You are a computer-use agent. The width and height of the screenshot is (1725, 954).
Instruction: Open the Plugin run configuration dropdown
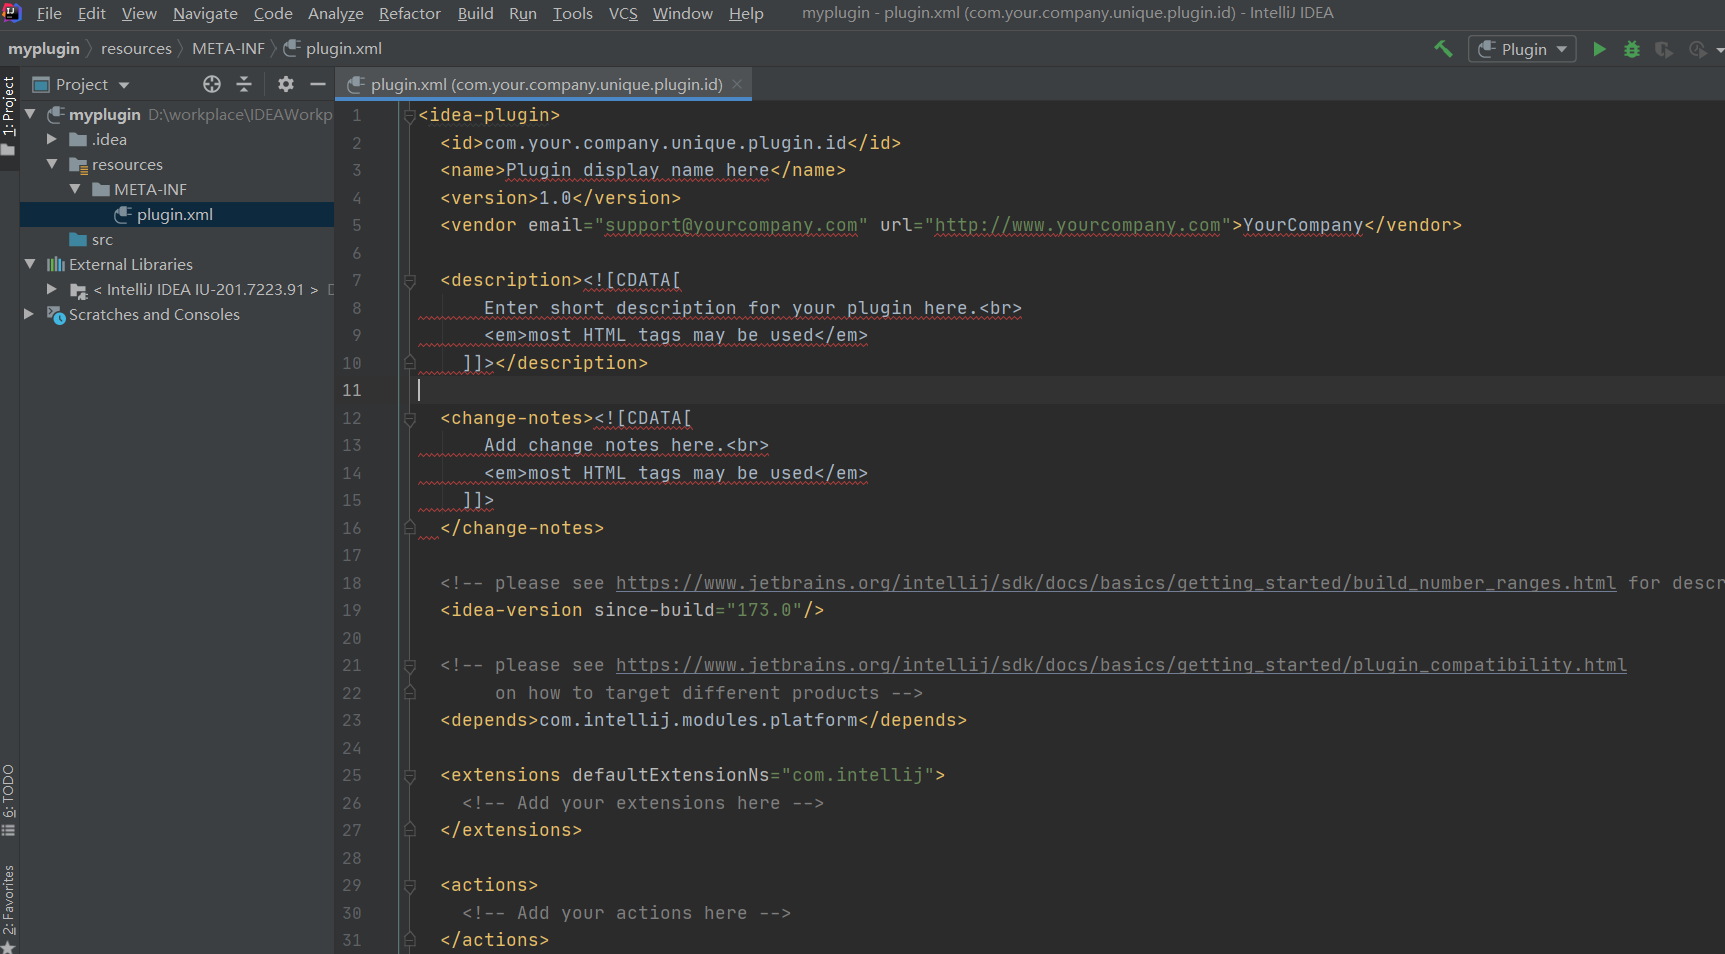point(1522,49)
